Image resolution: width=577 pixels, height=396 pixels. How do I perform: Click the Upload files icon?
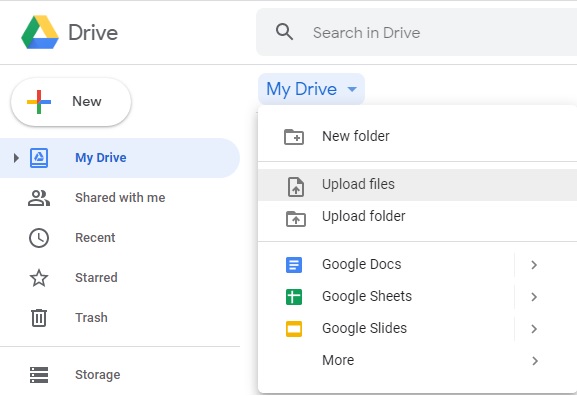coord(296,187)
